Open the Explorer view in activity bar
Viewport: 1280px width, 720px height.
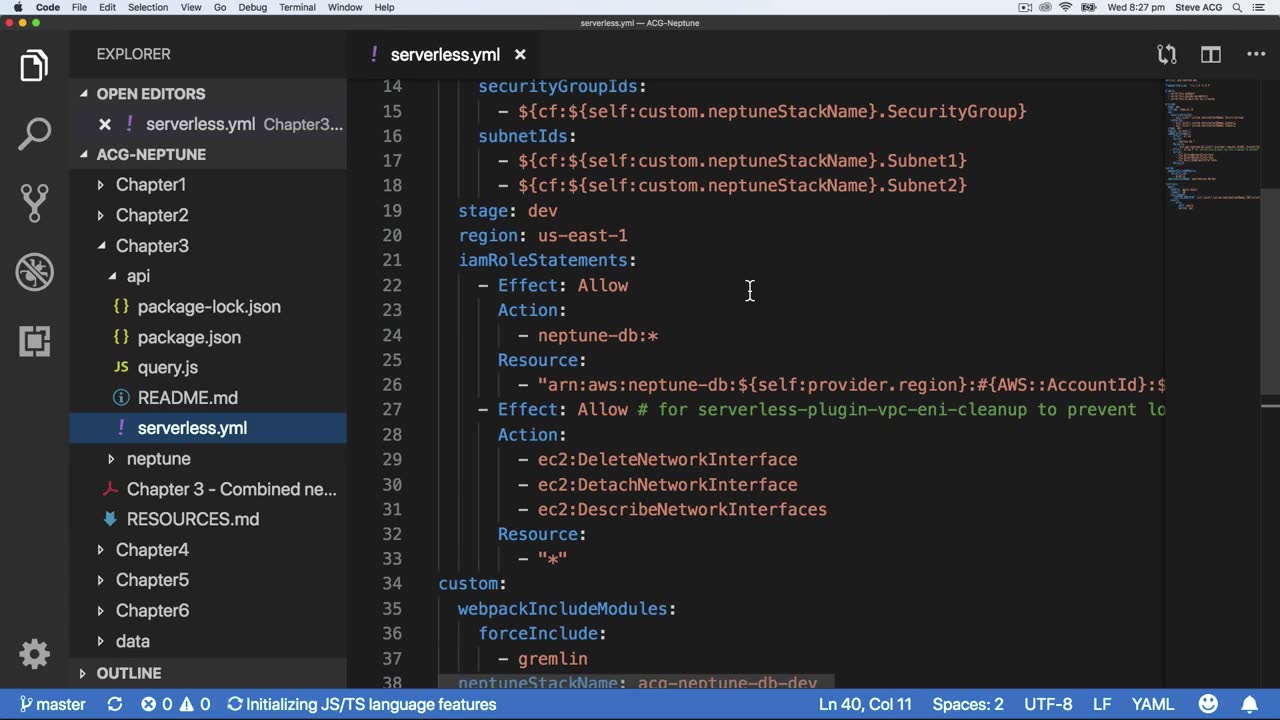pos(34,66)
